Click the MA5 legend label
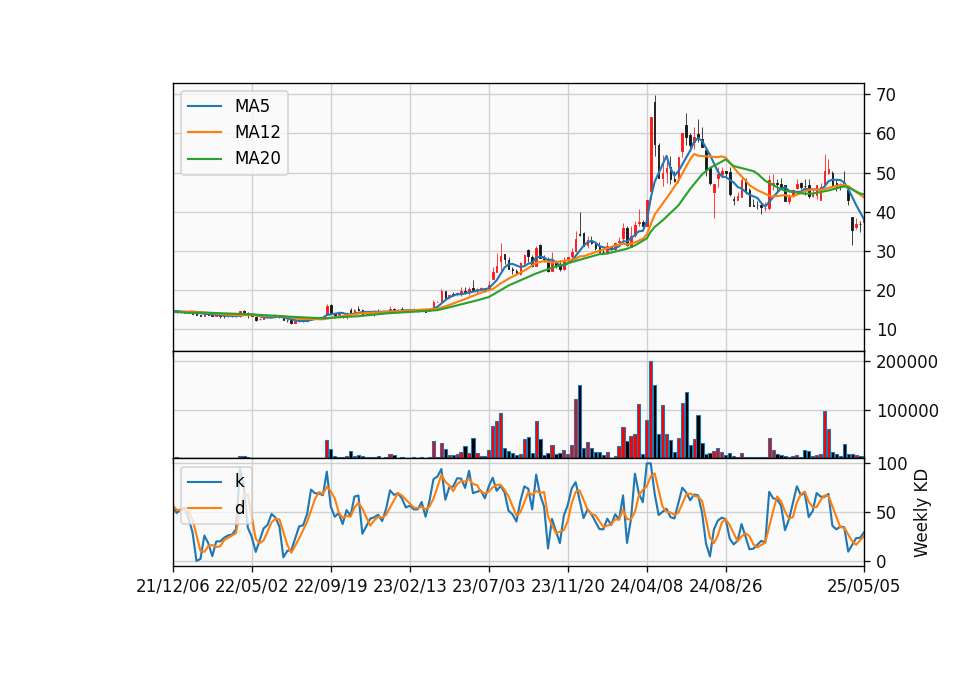Viewport: 960px width, 690px height. 252,106
